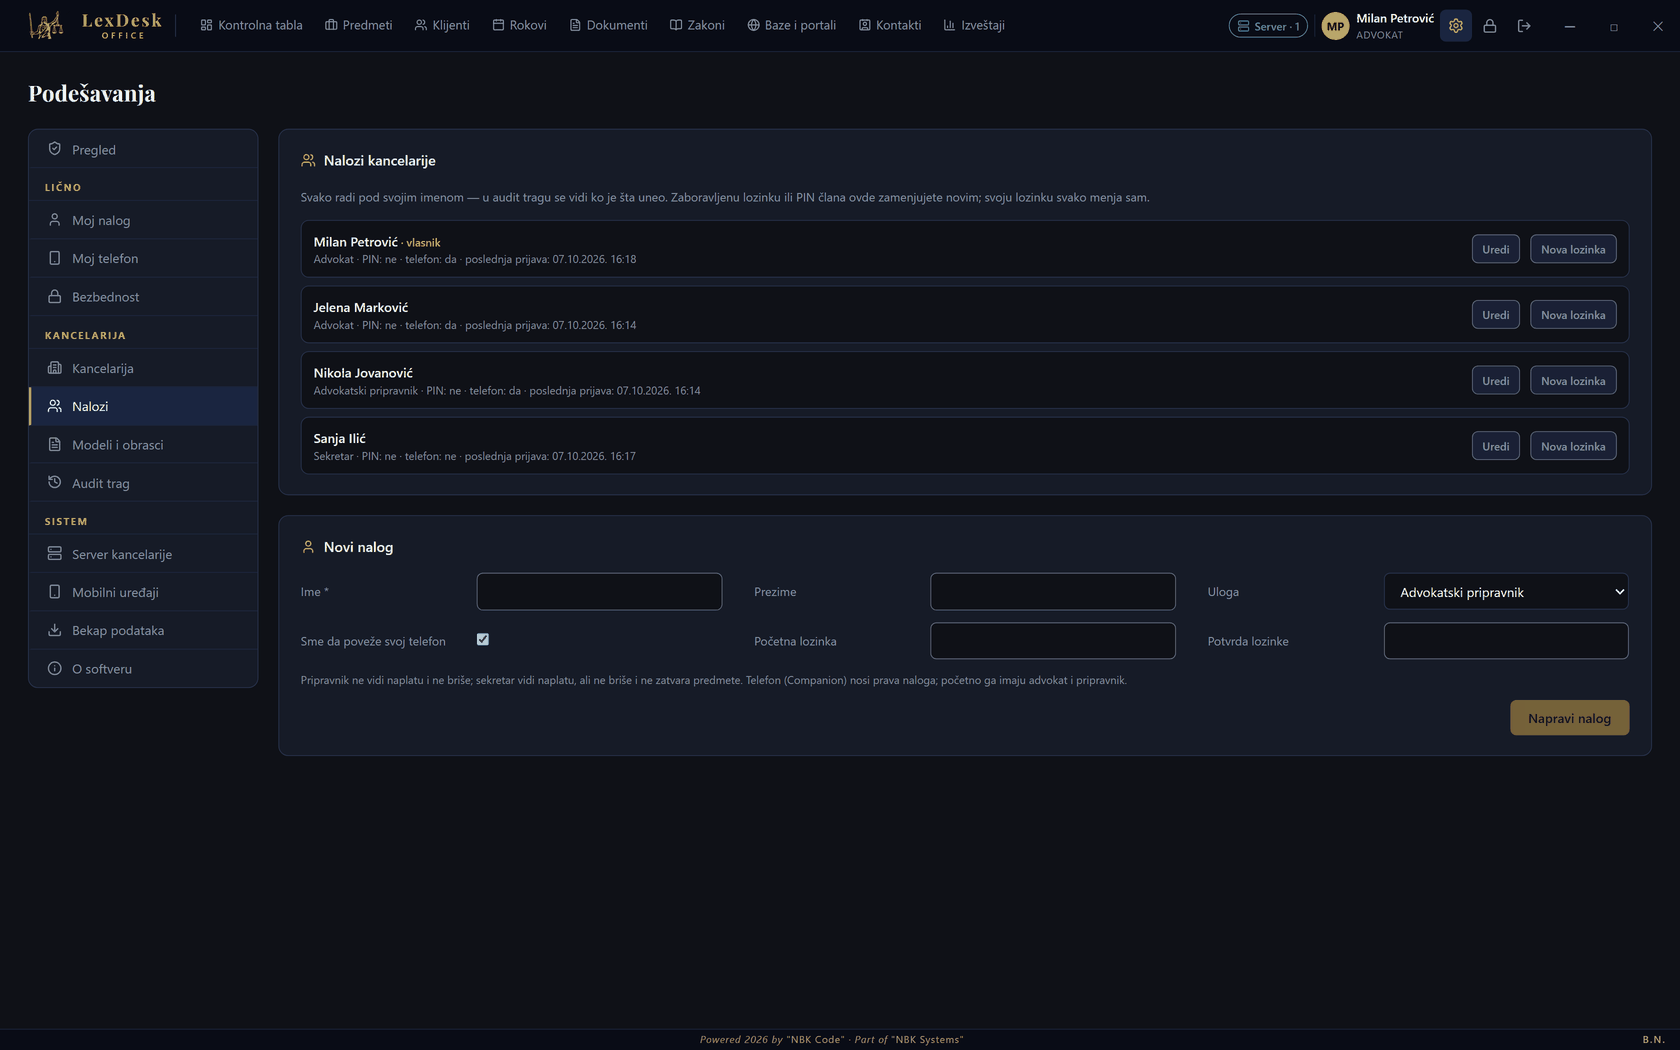Click the Mobilni uređaji device icon
The image size is (1680, 1050).
click(x=55, y=592)
